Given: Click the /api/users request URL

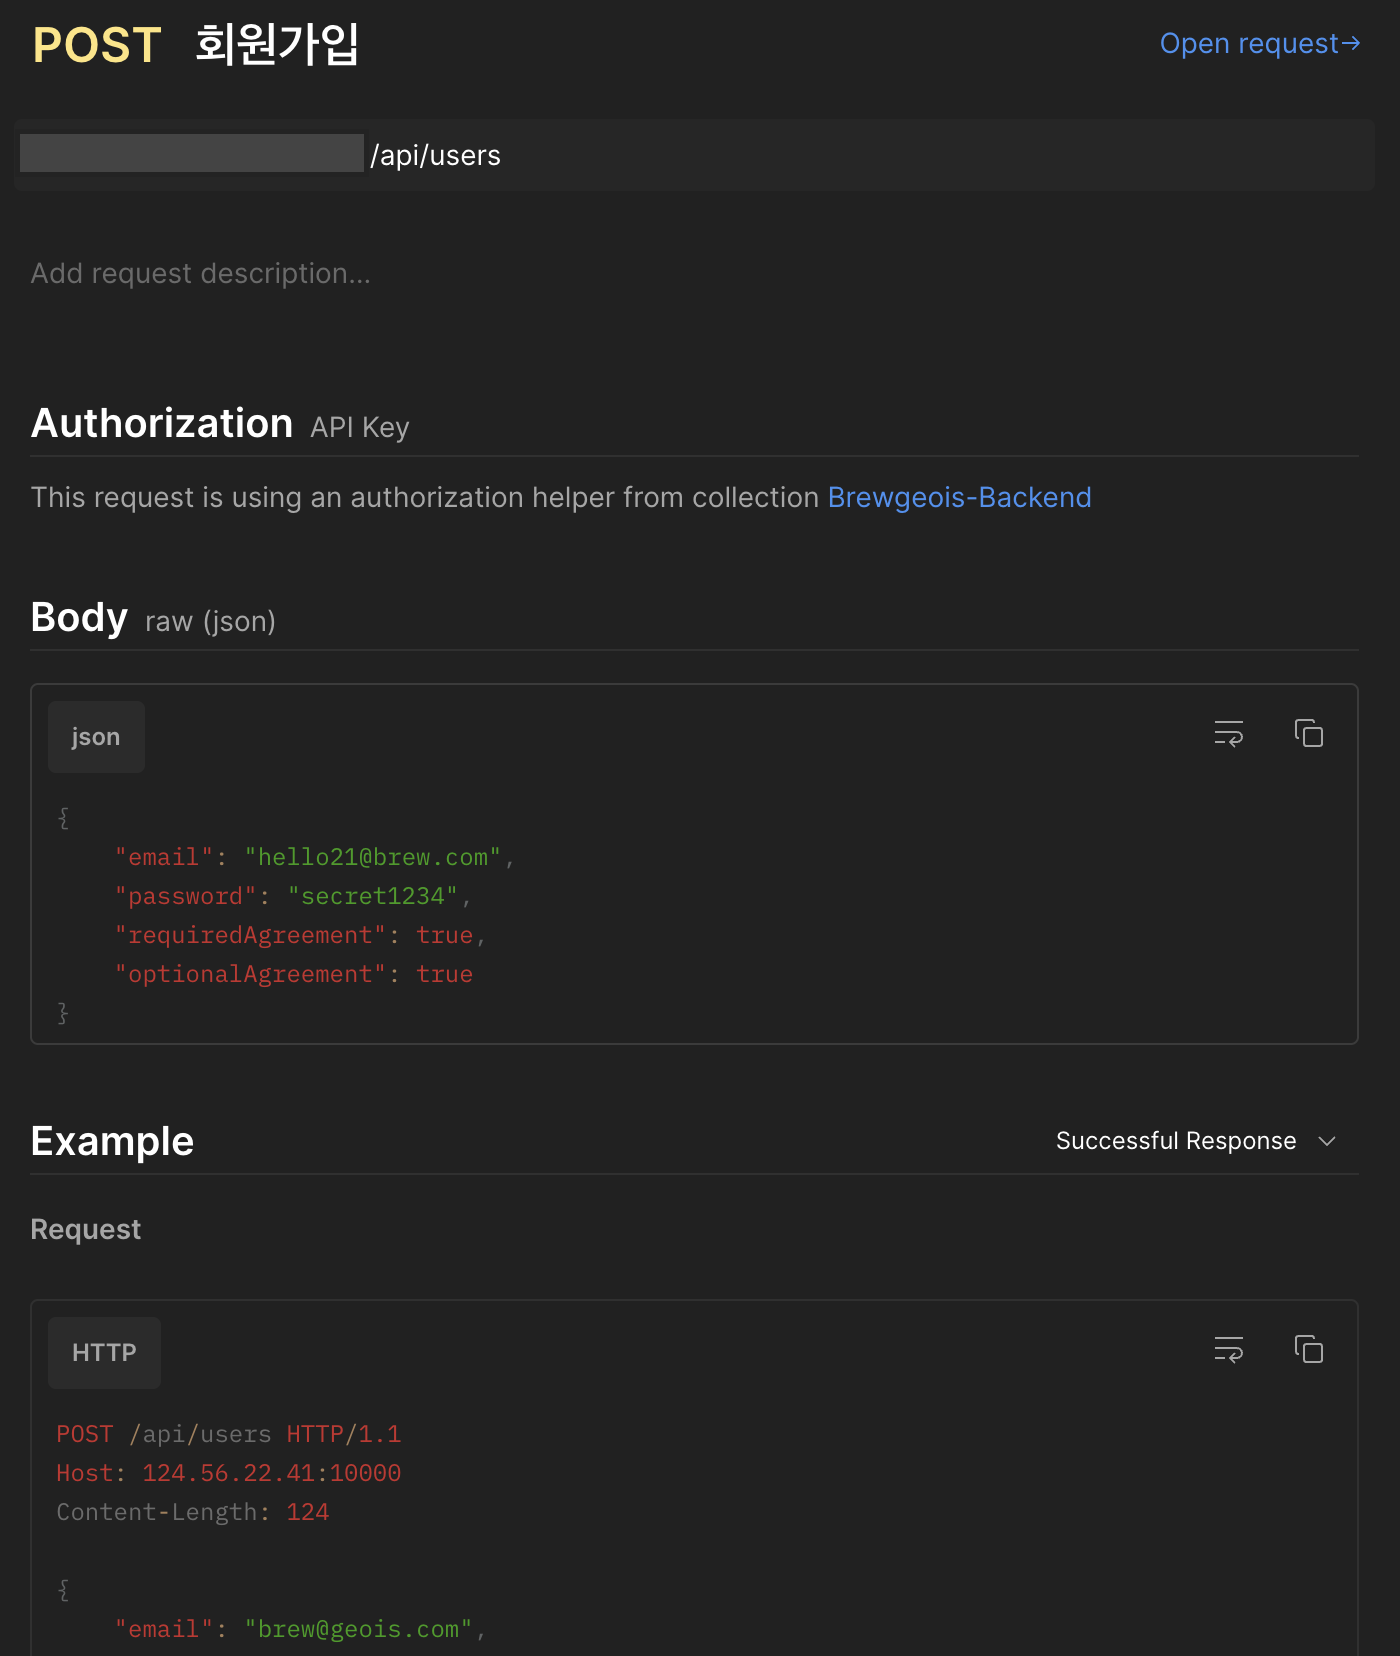Looking at the screenshot, I should pos(436,155).
